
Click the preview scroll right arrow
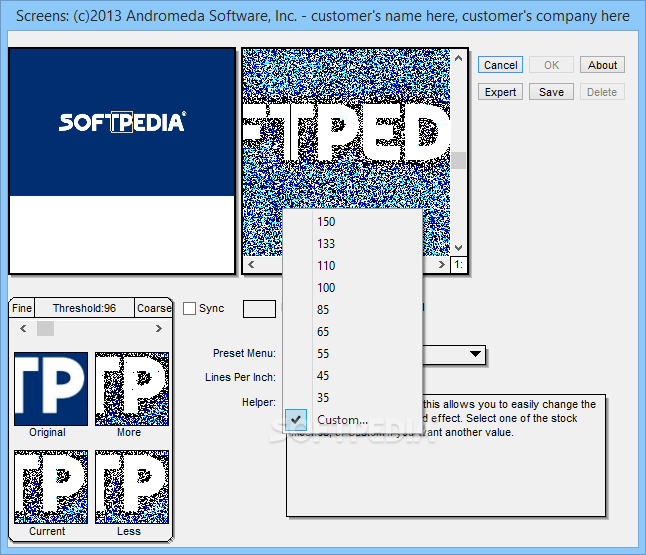(x=442, y=265)
